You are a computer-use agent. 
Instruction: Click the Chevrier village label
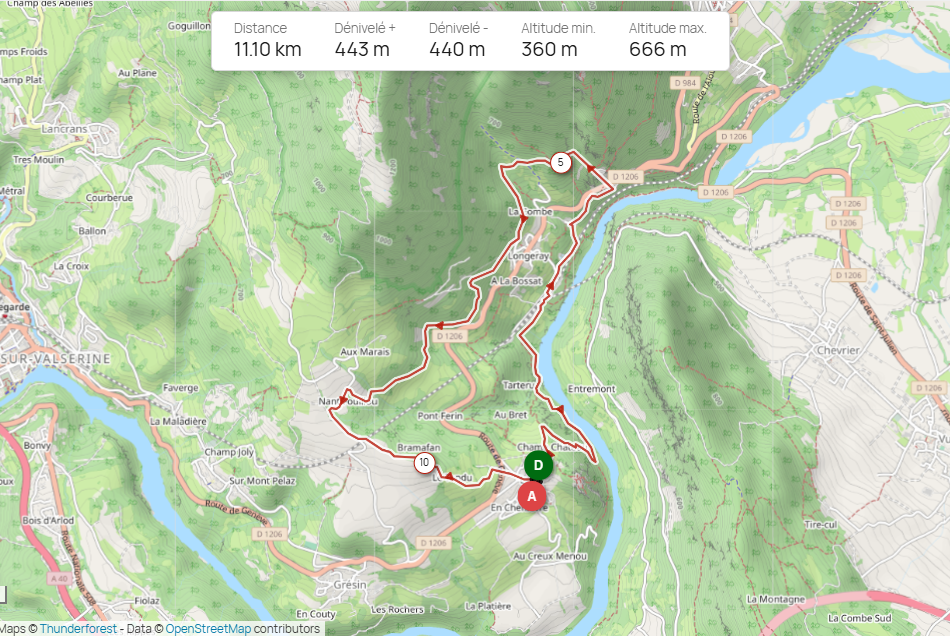838,351
